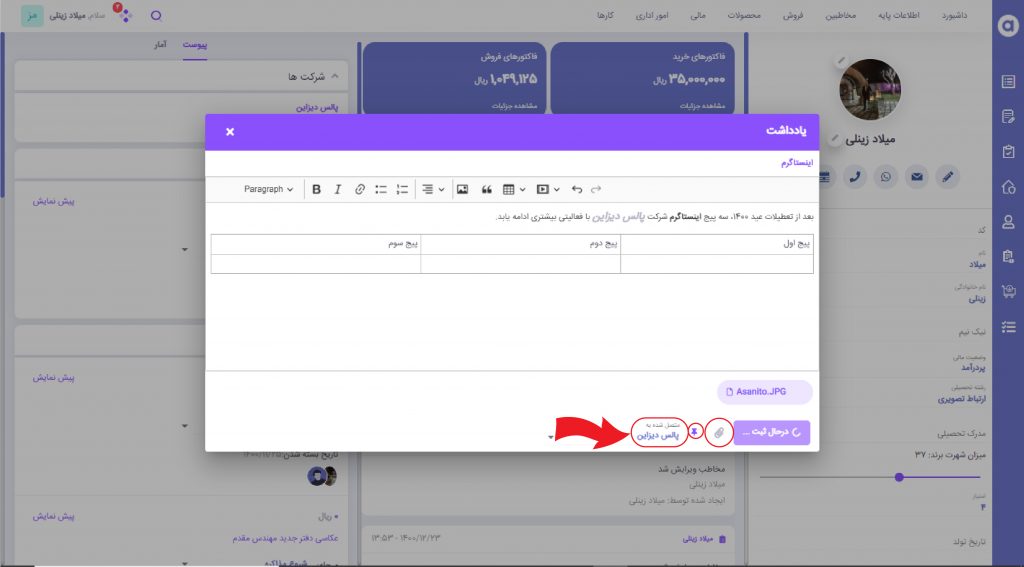Toggle the pin icon for the note

point(696,431)
